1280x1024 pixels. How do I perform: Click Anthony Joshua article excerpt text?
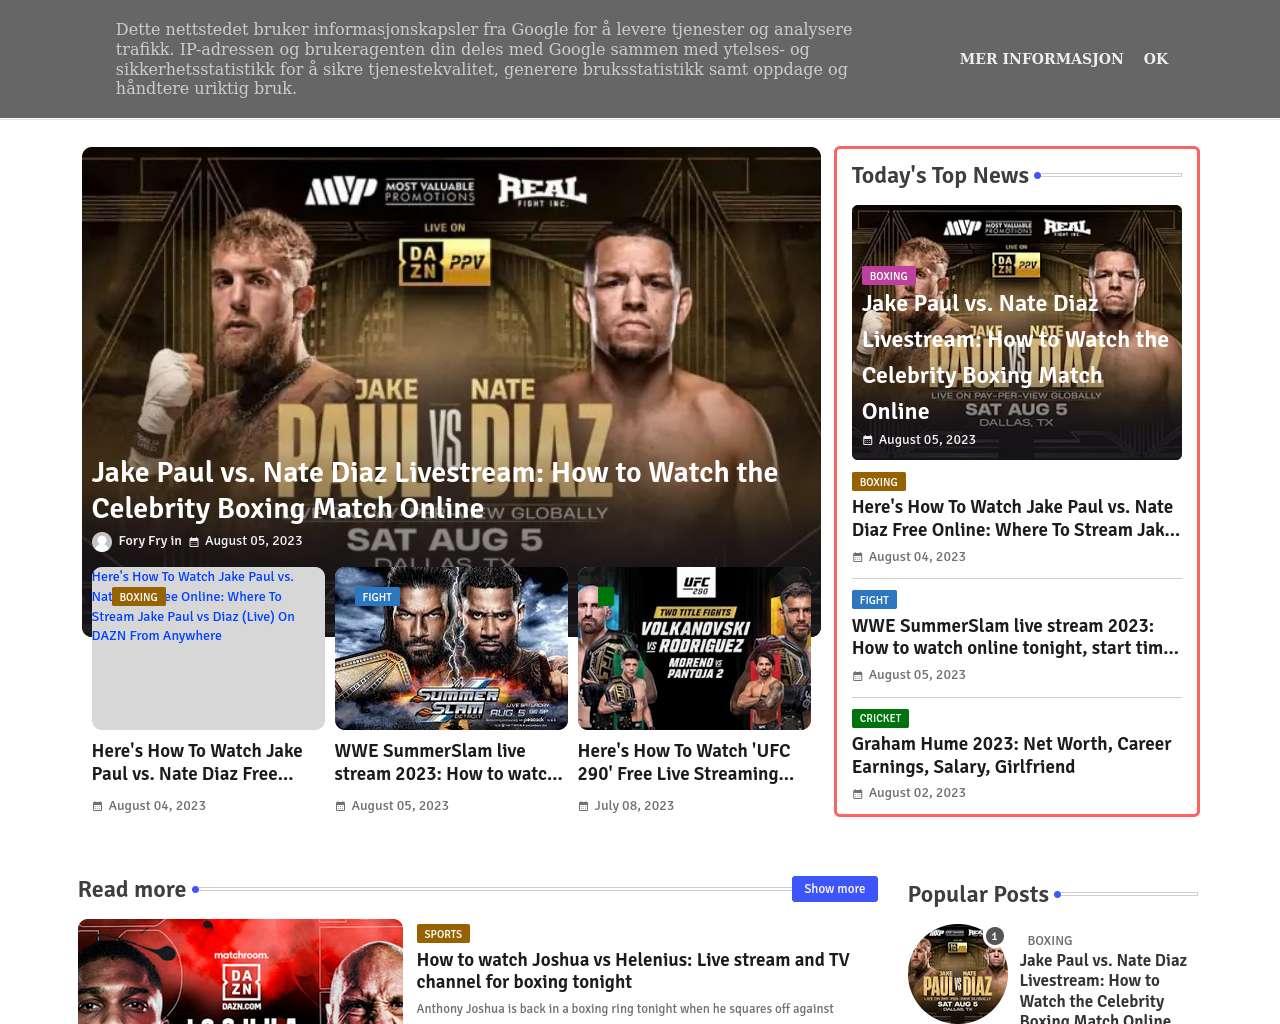point(625,1009)
